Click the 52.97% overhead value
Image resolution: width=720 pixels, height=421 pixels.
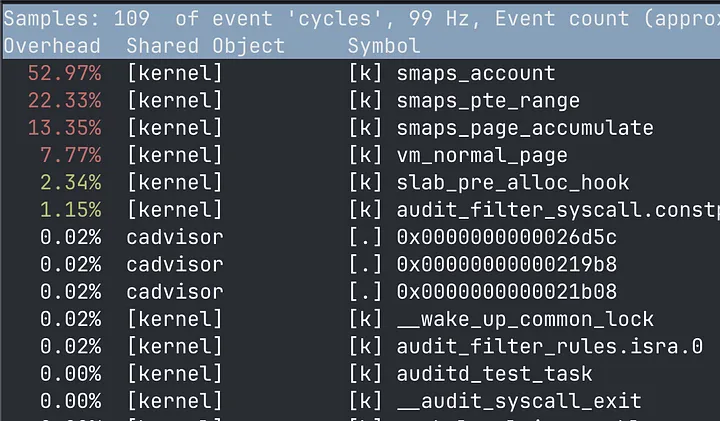point(64,73)
